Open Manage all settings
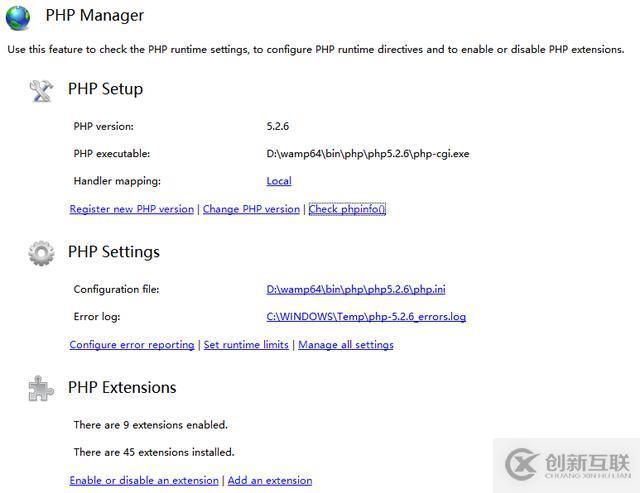Screen dimensions: 640x493 (346, 345)
